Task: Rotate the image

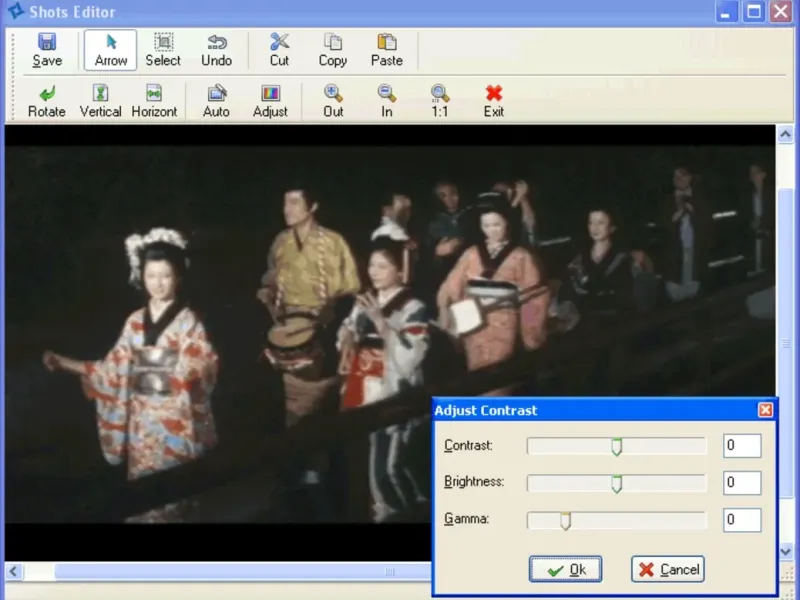Action: click(47, 101)
